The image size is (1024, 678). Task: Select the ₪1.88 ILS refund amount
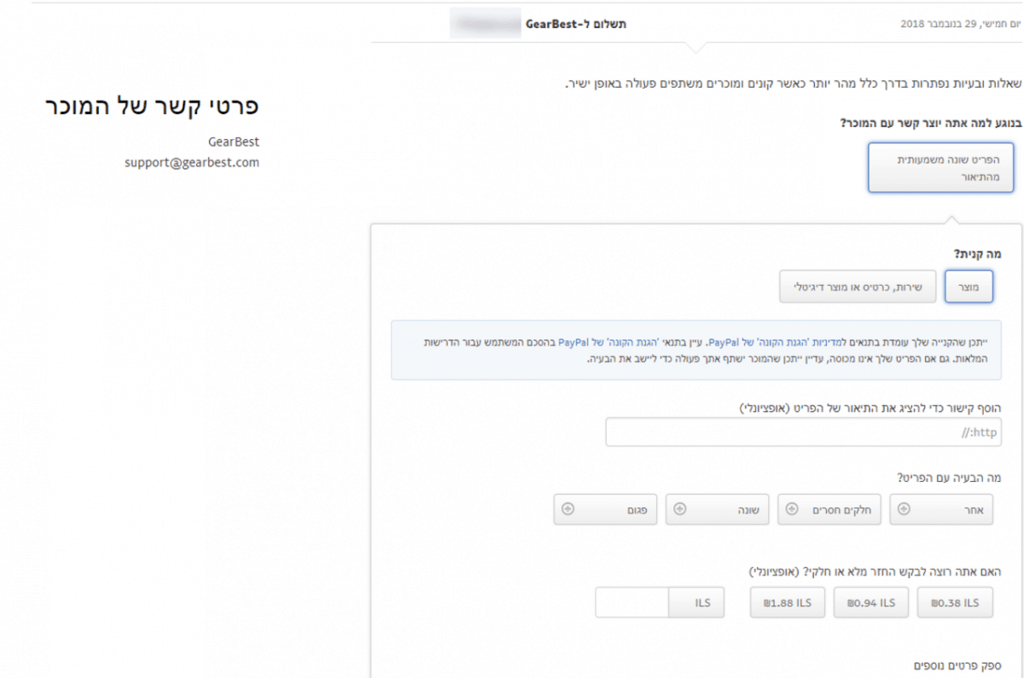point(788,602)
